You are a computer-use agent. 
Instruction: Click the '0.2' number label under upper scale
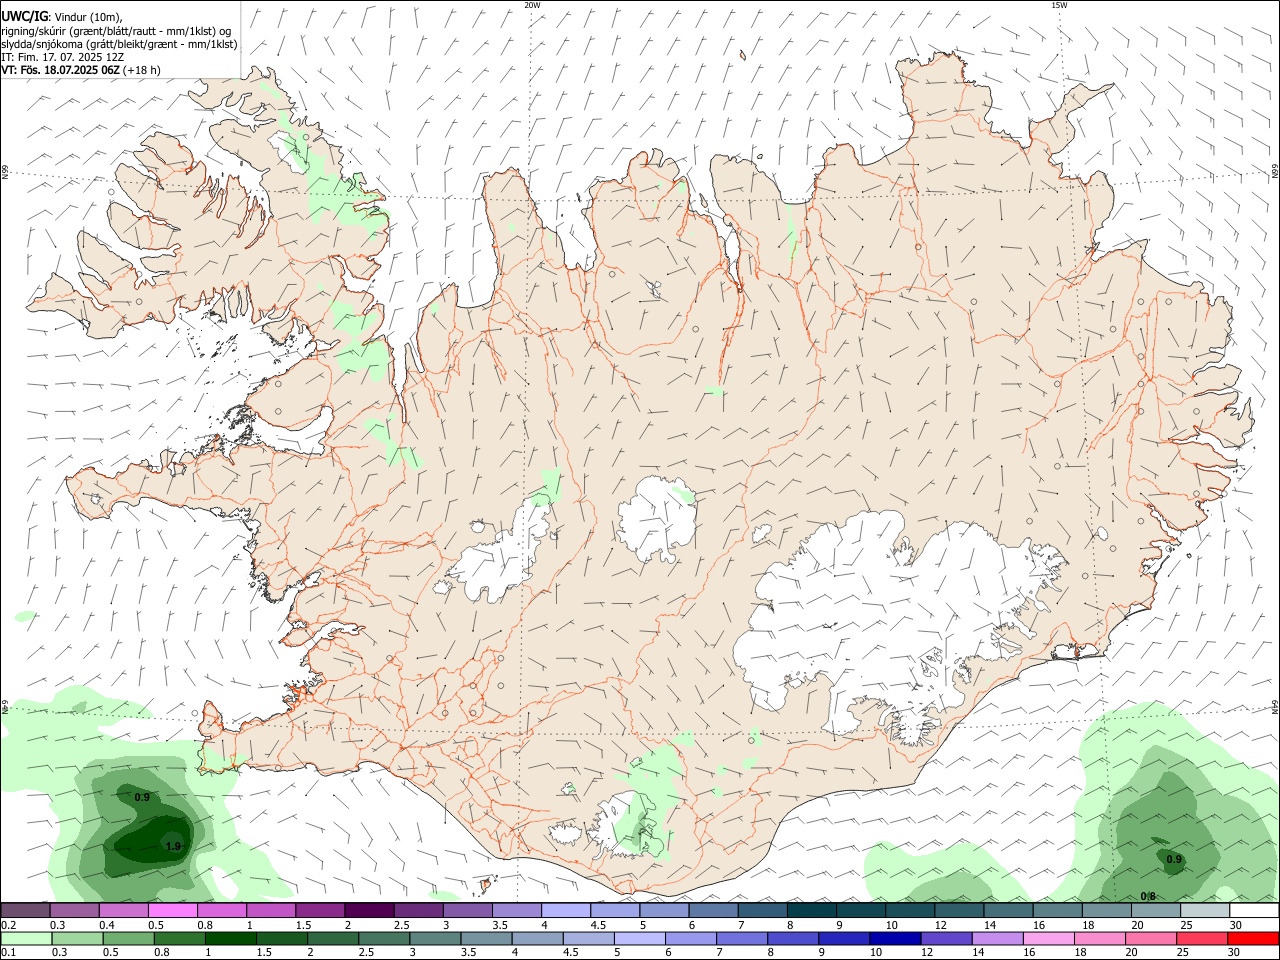tap(8, 925)
